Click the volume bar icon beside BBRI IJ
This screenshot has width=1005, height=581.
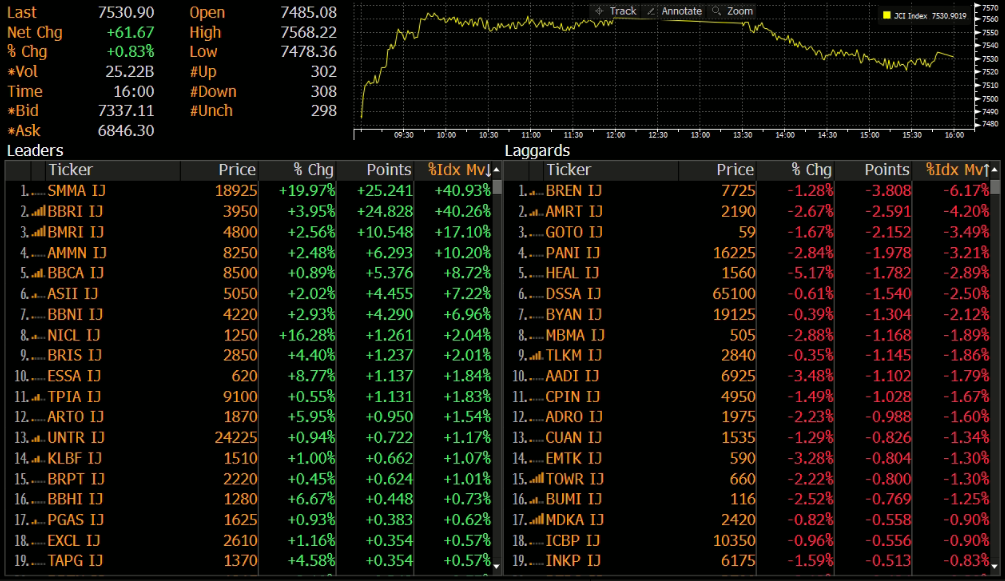[38, 211]
